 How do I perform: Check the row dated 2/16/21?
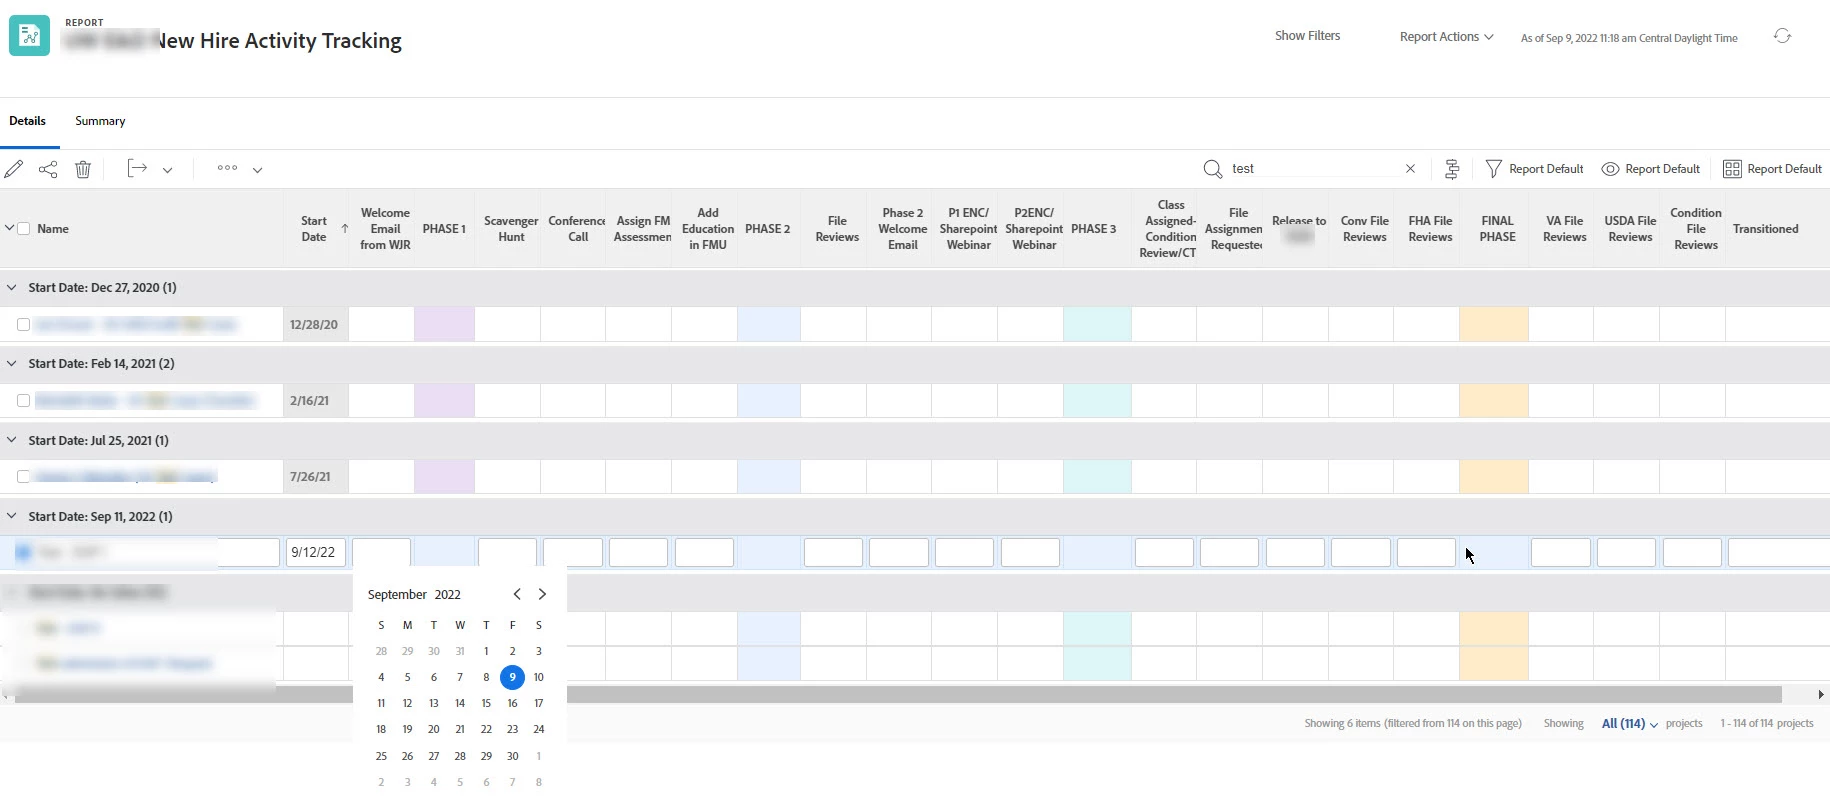[23, 401]
